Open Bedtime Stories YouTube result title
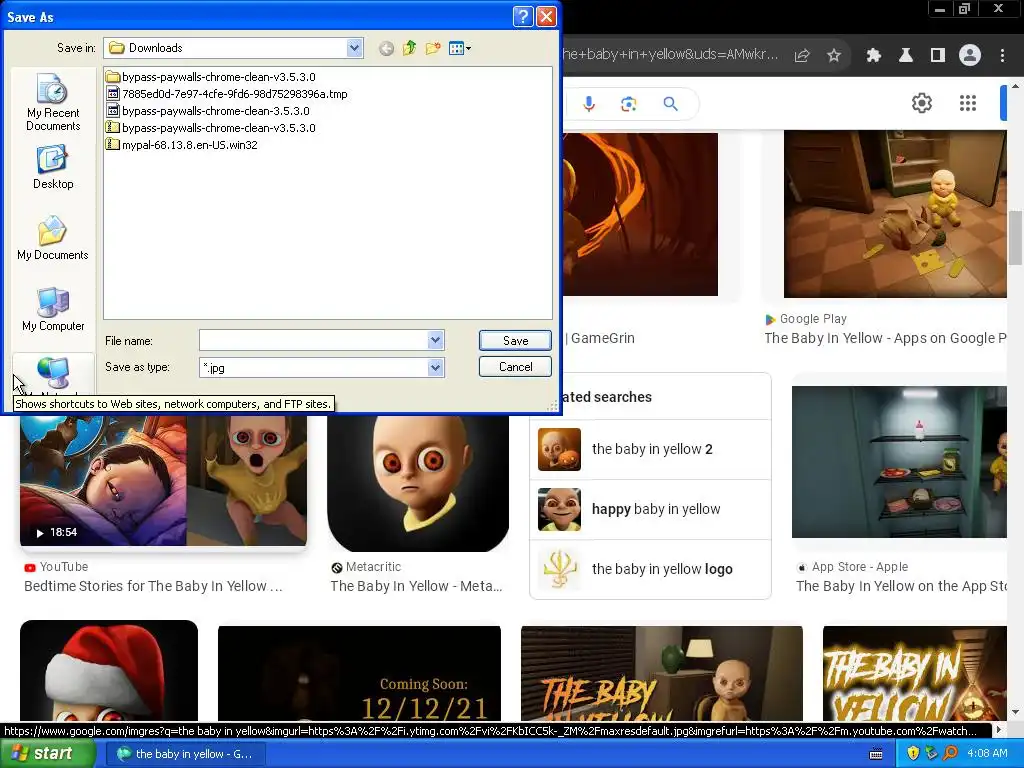The width and height of the screenshot is (1024, 768). pos(153,586)
